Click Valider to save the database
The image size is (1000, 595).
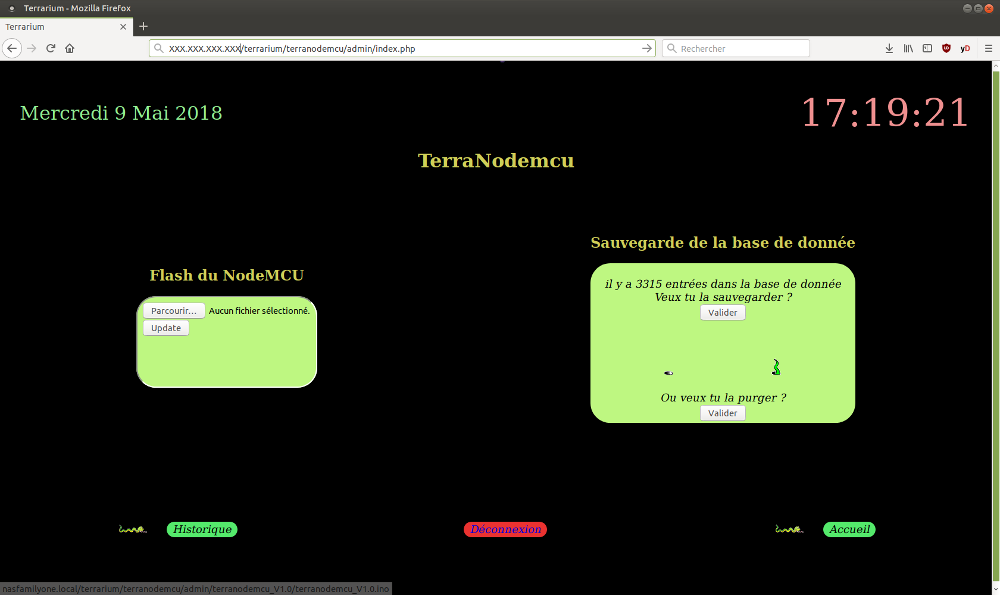point(722,313)
